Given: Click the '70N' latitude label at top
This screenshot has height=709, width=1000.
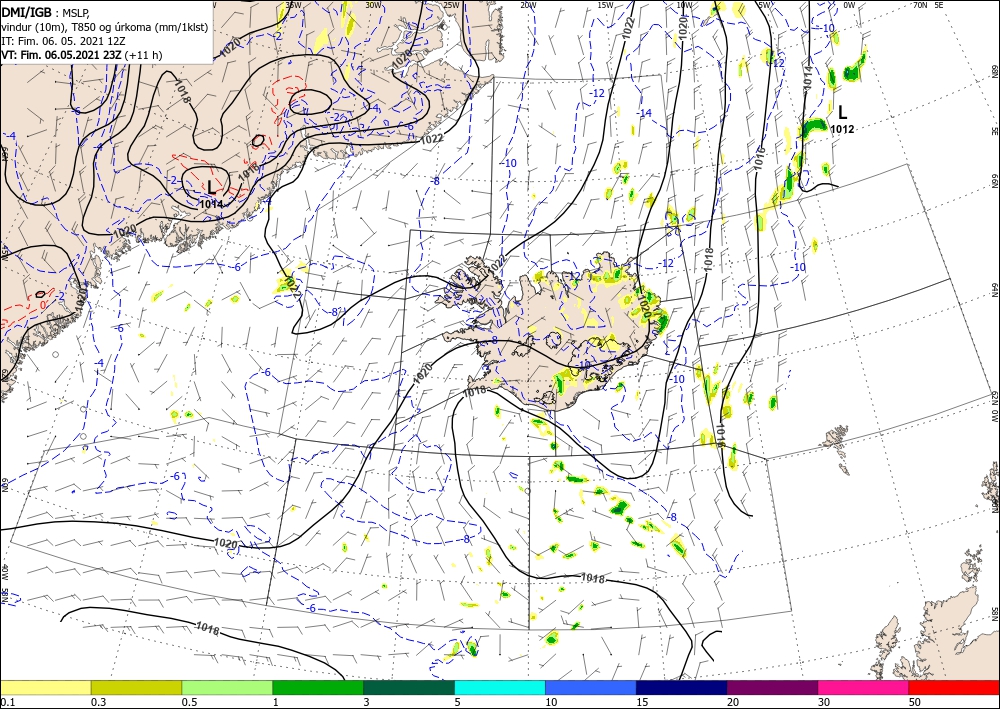Looking at the screenshot, I should click(920, 4).
